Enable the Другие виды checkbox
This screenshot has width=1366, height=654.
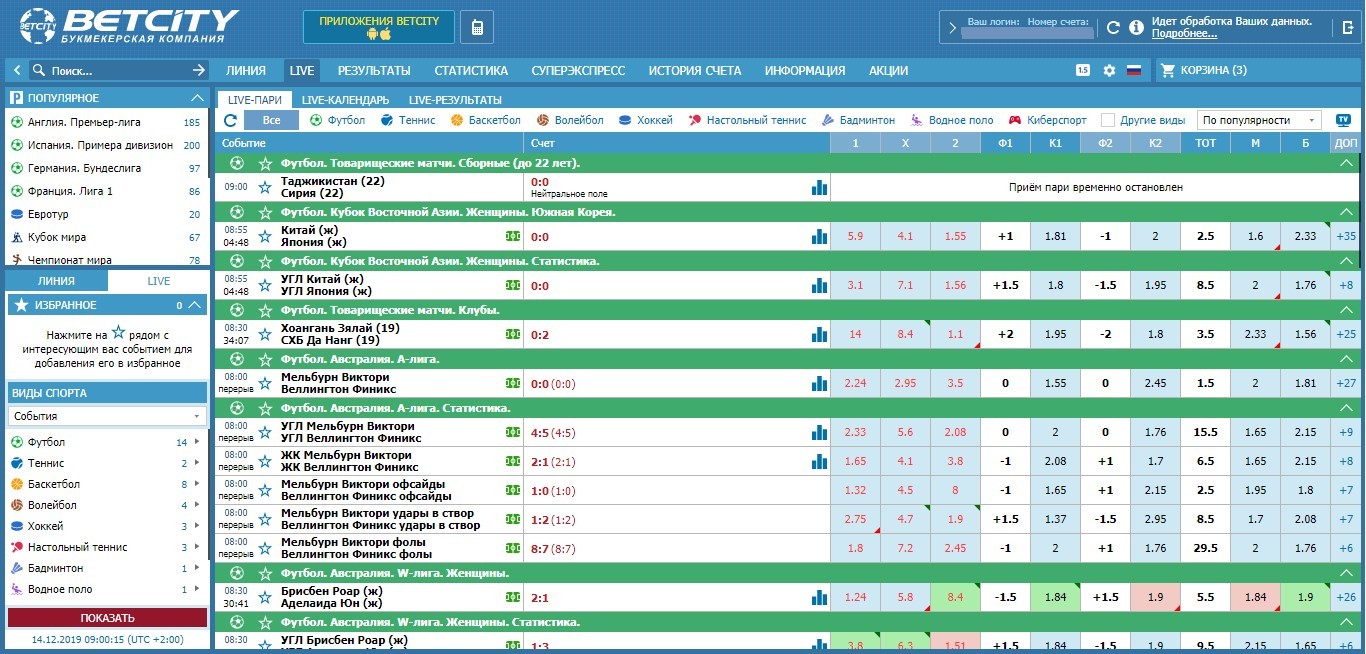(x=1108, y=120)
